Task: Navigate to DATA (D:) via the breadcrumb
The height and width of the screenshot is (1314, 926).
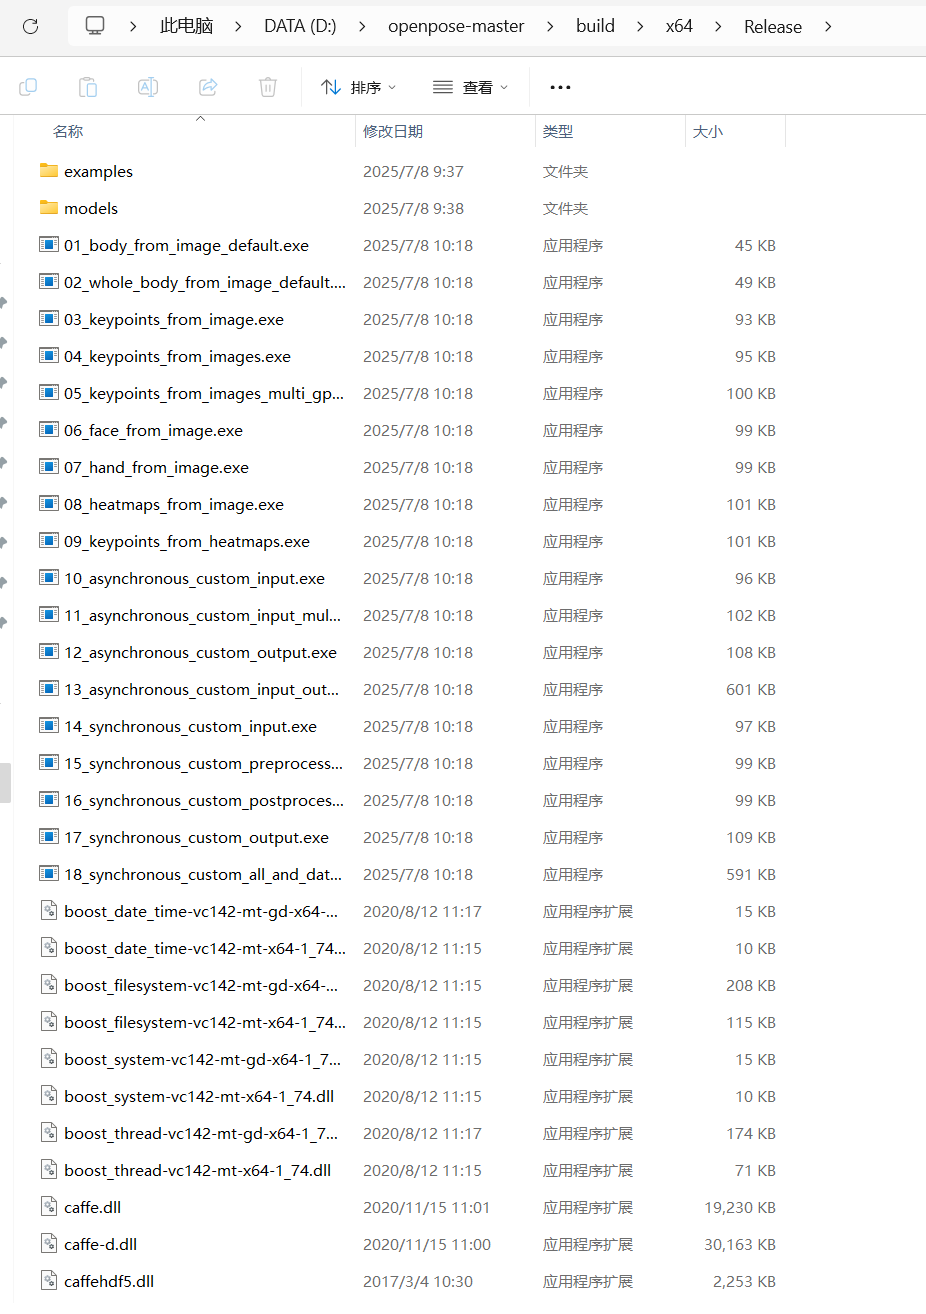Action: click(299, 25)
